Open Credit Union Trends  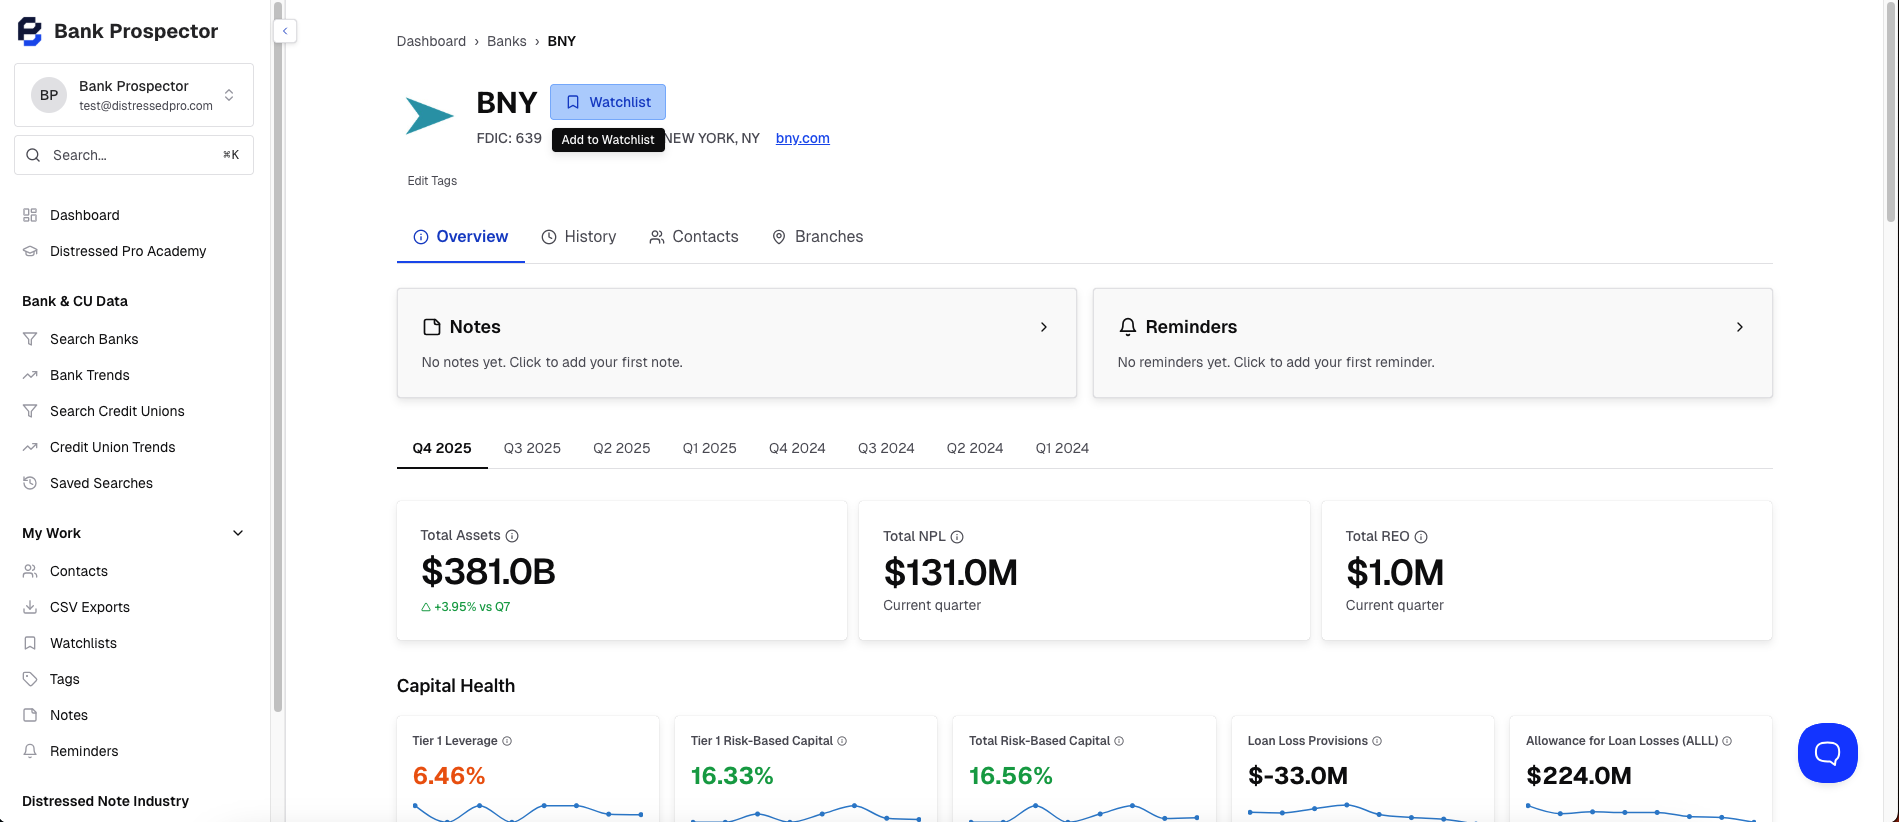(x=134, y=447)
